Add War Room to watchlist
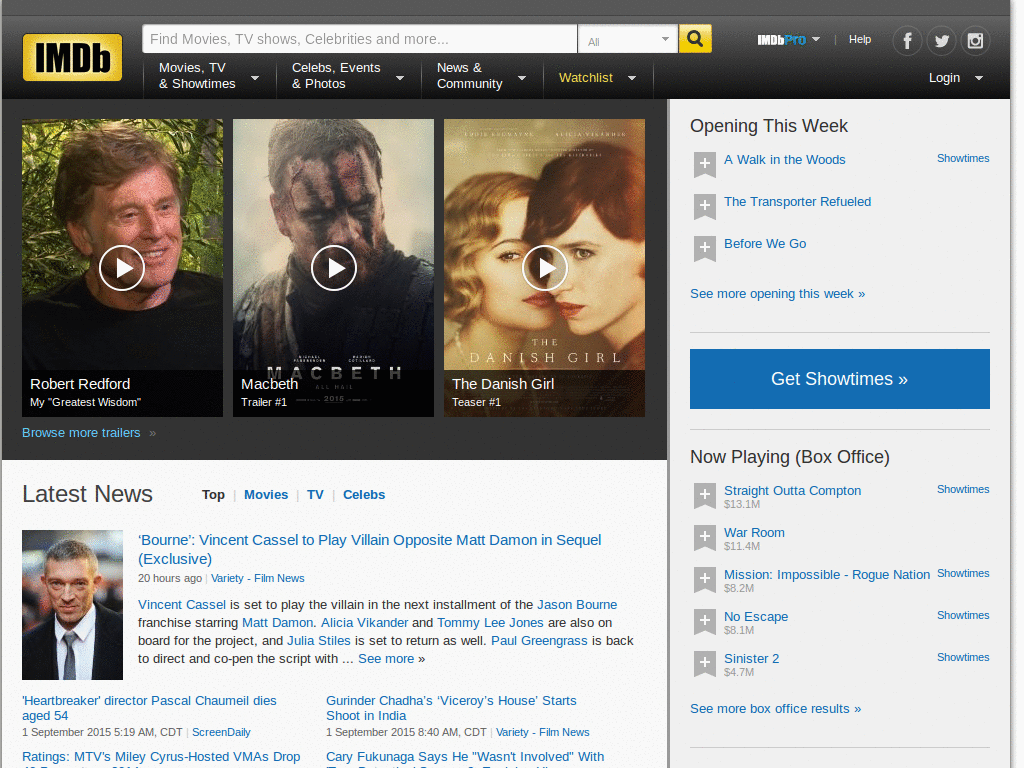This screenshot has height=768, width=1024. point(705,537)
